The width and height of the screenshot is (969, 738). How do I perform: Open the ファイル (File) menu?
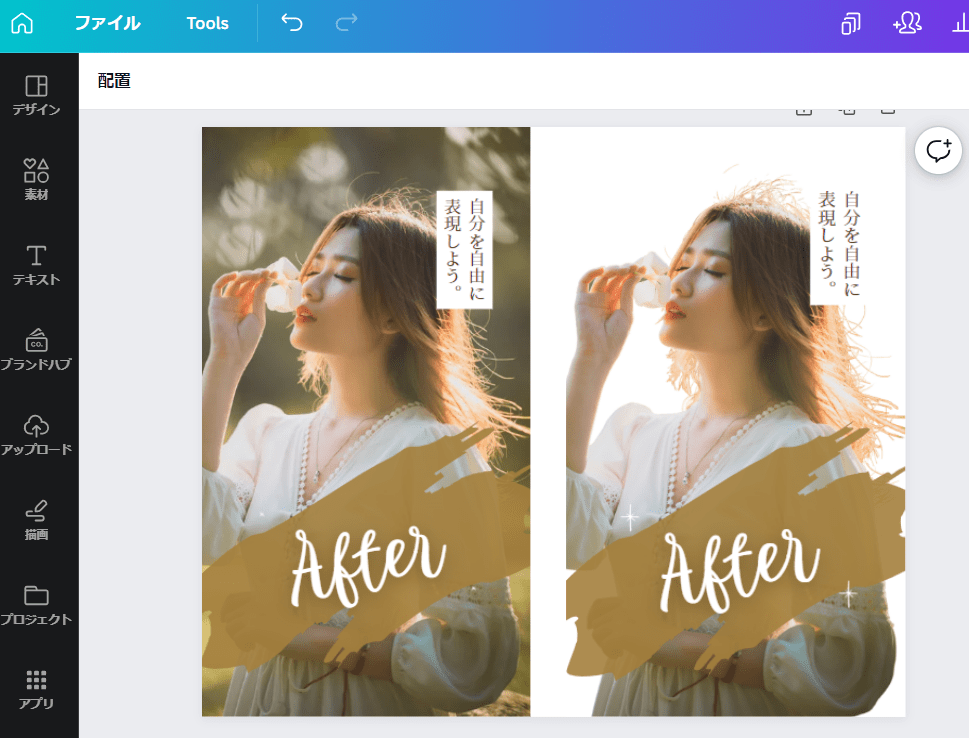(x=107, y=24)
